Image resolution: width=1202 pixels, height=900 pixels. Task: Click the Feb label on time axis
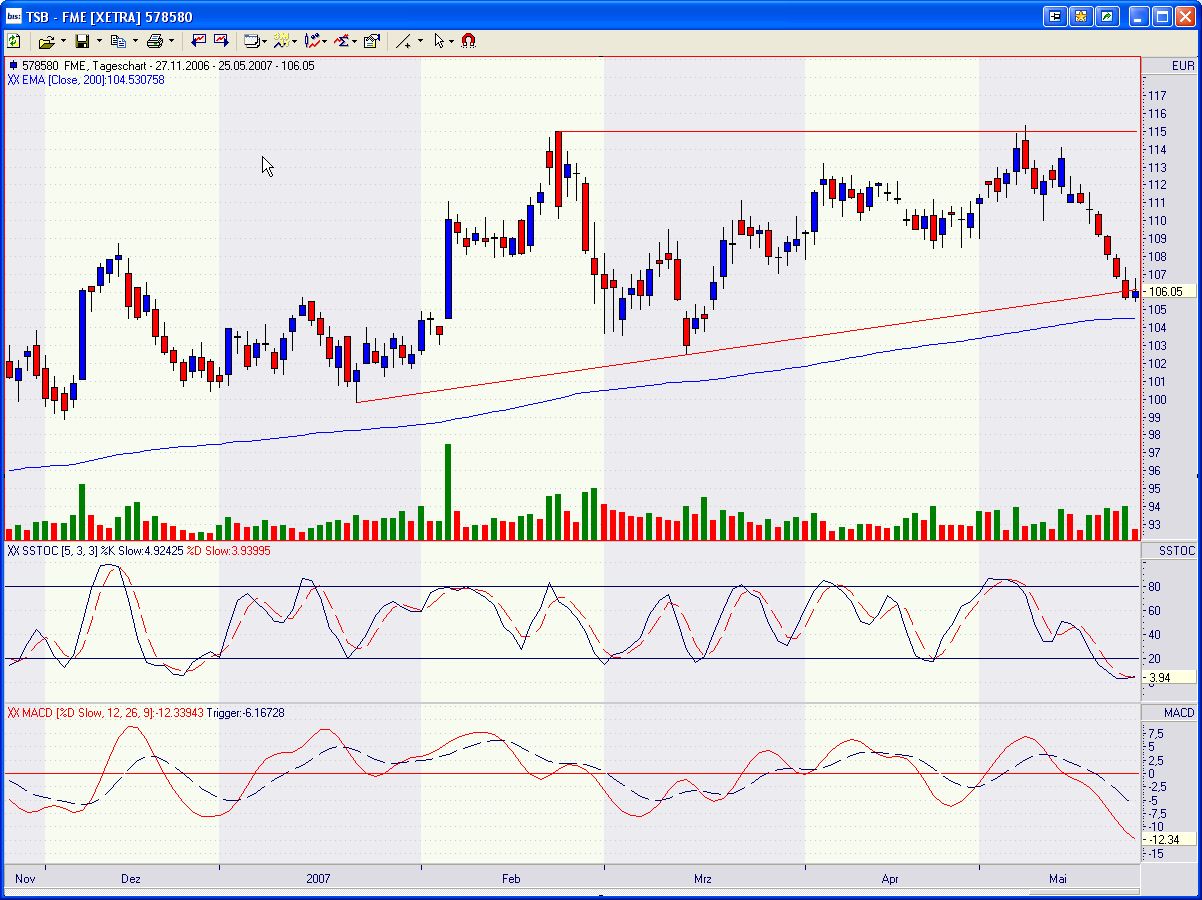point(511,879)
